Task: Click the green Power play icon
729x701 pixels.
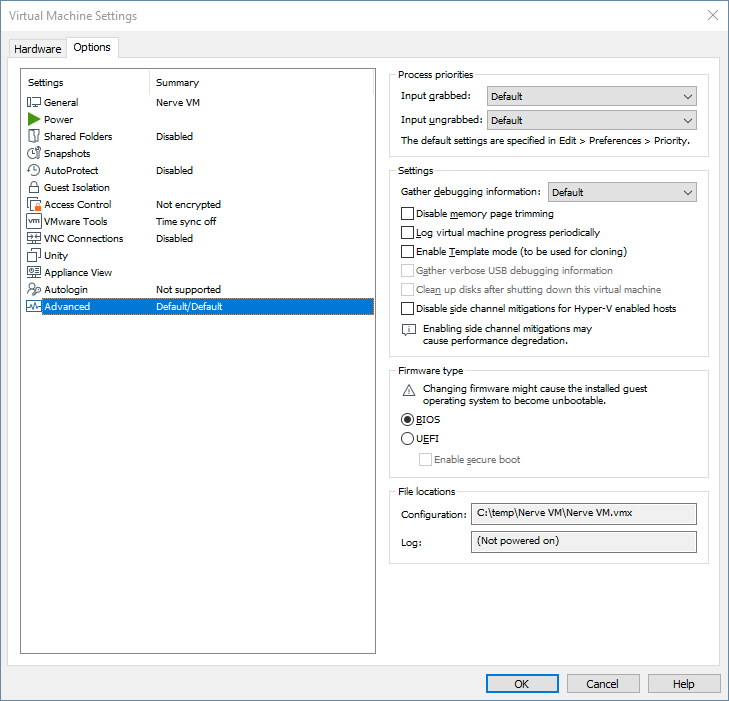Action: (x=34, y=119)
